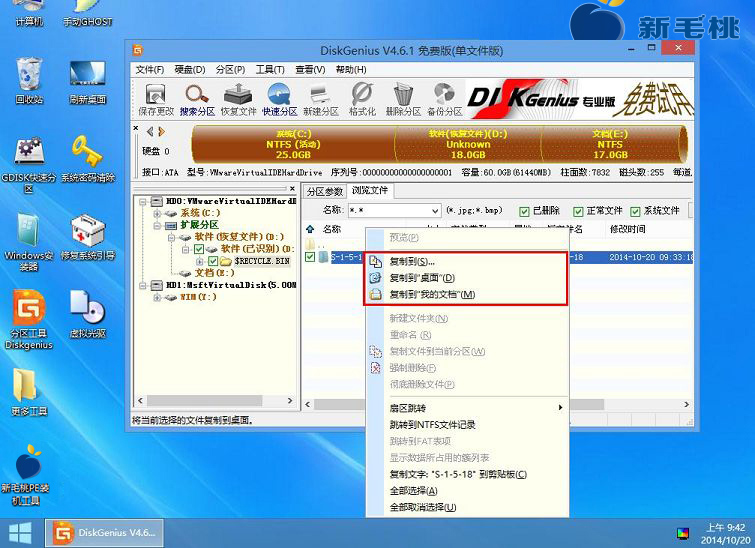Expand the WIN(Y:) tree node
Viewport: 755px width, 548px height.
pyautogui.click(x=157, y=298)
